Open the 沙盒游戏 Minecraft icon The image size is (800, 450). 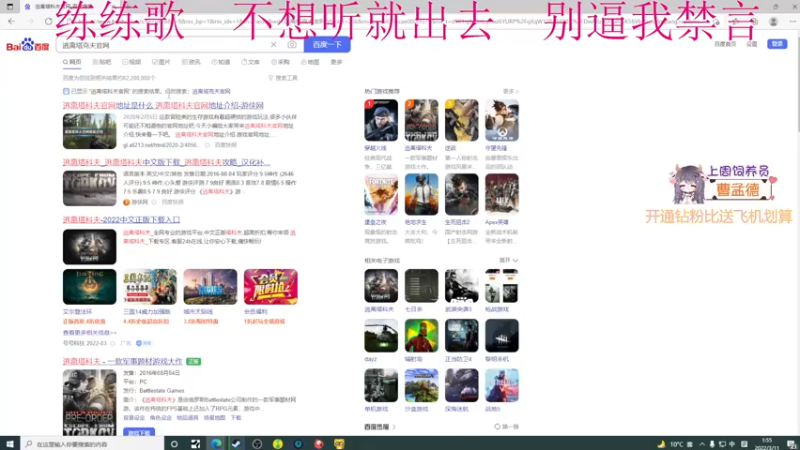[x=421, y=386]
